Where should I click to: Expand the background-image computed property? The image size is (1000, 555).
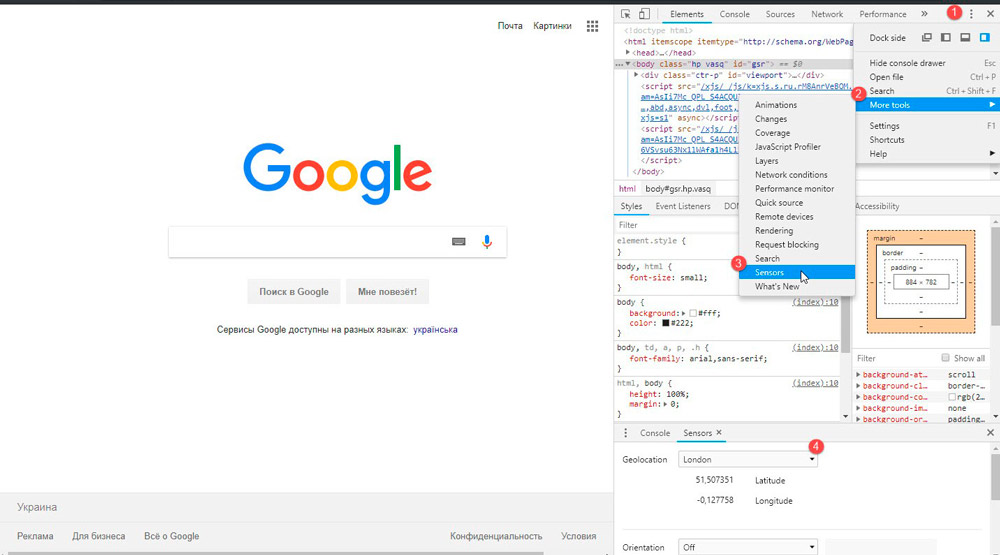[858, 408]
